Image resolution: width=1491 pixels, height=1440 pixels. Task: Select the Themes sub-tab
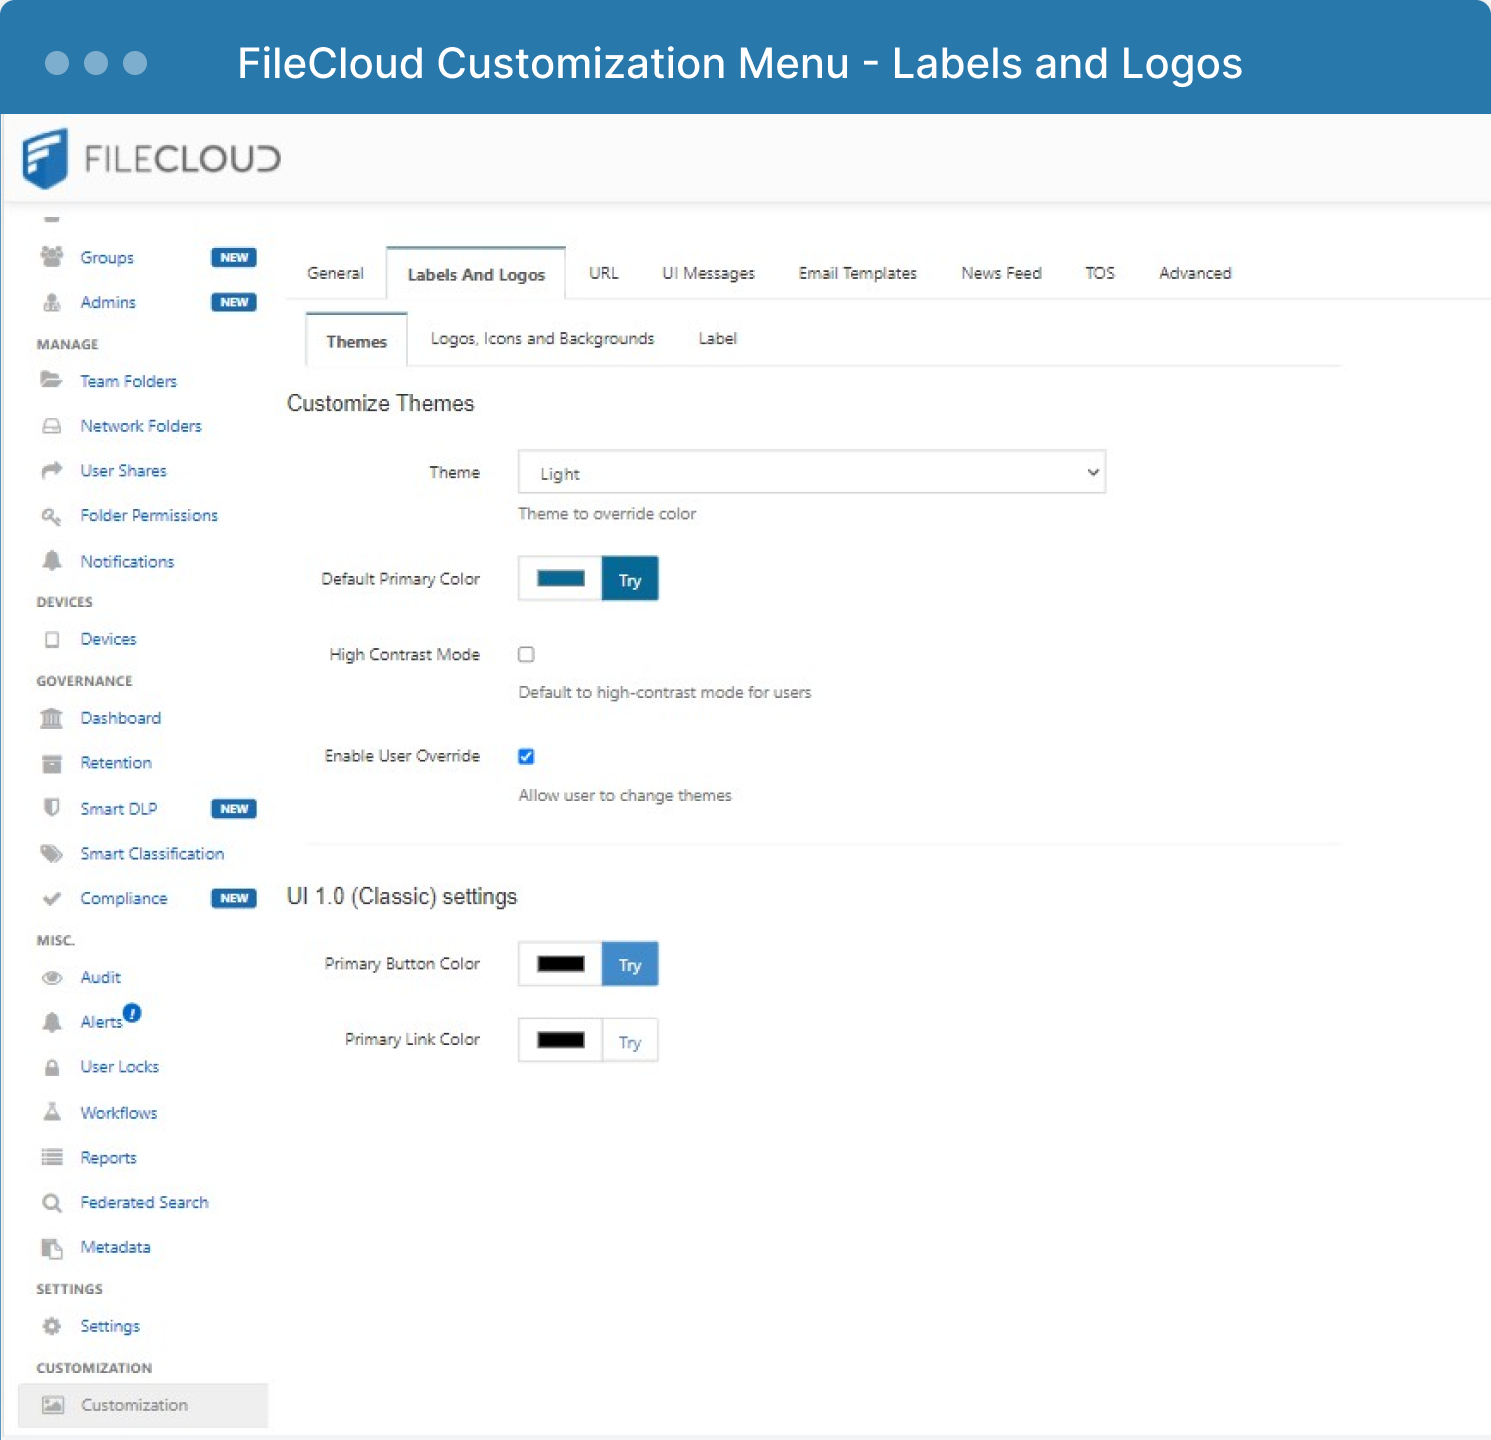coord(356,341)
